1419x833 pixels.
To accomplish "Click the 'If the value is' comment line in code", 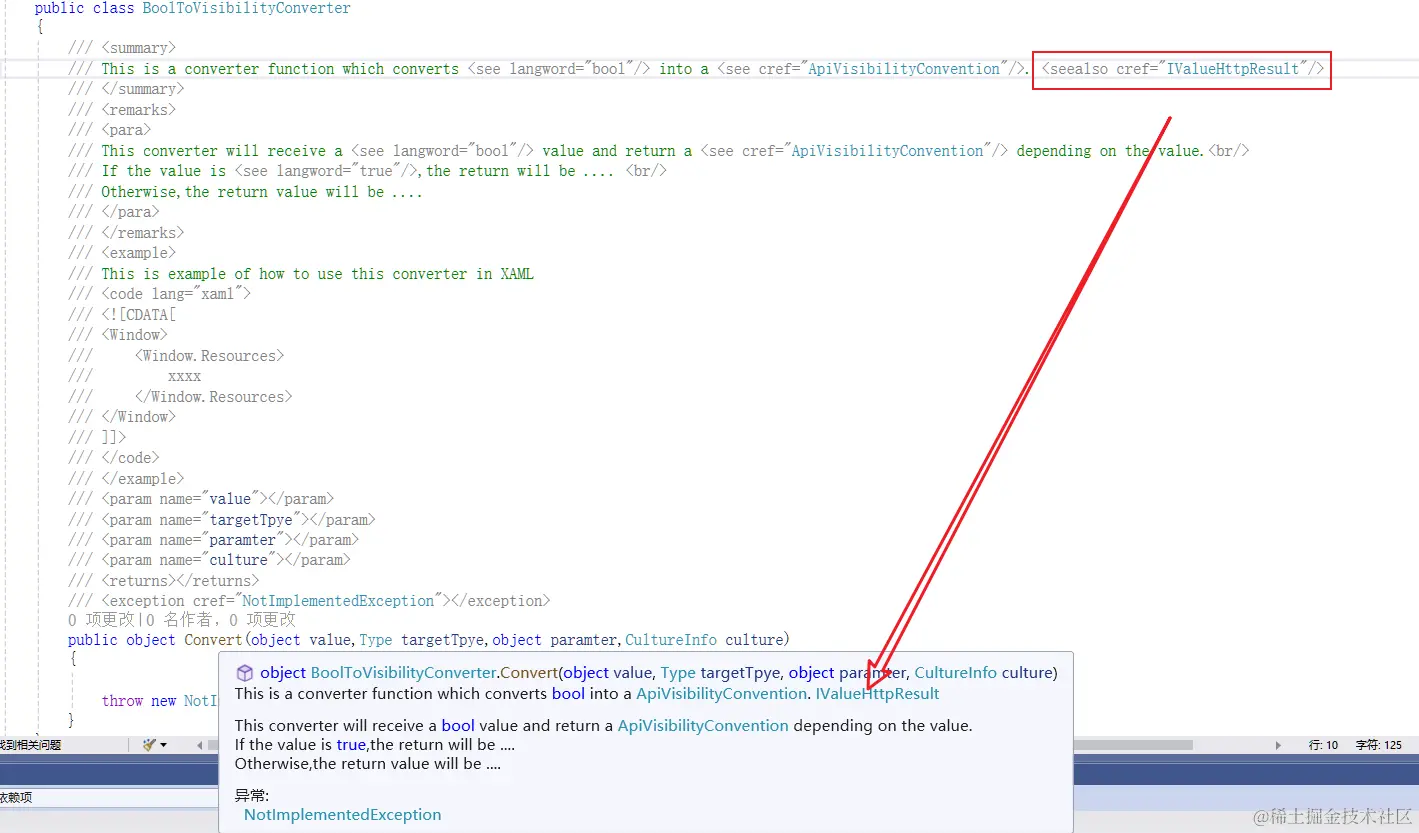I will pyautogui.click(x=368, y=171).
